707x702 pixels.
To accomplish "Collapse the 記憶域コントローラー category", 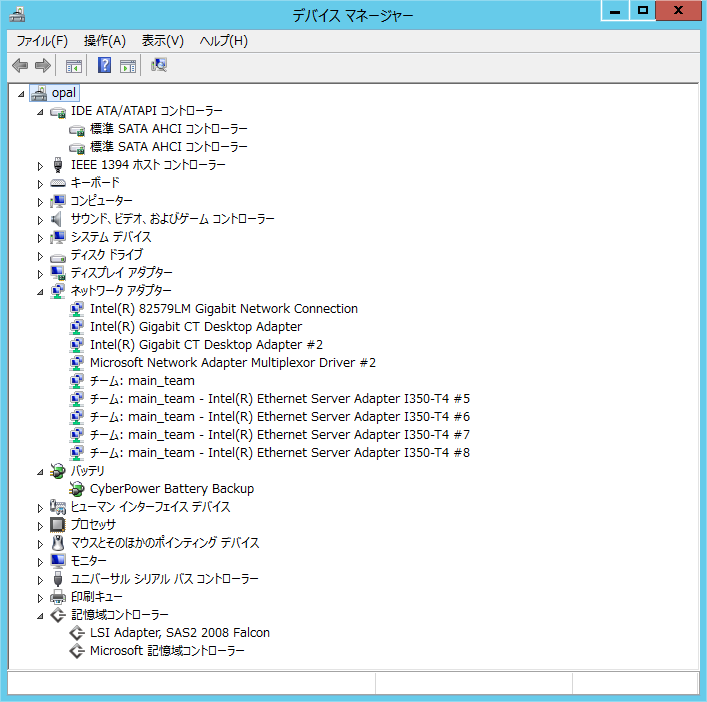I will (x=40, y=616).
